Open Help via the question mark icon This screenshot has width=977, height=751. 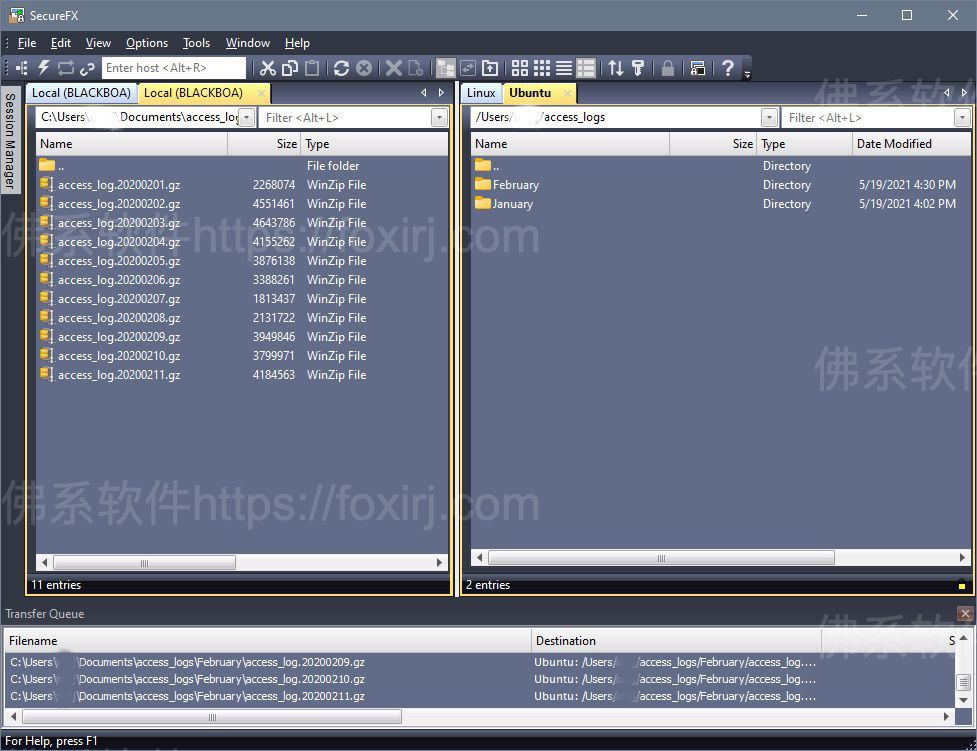726,68
